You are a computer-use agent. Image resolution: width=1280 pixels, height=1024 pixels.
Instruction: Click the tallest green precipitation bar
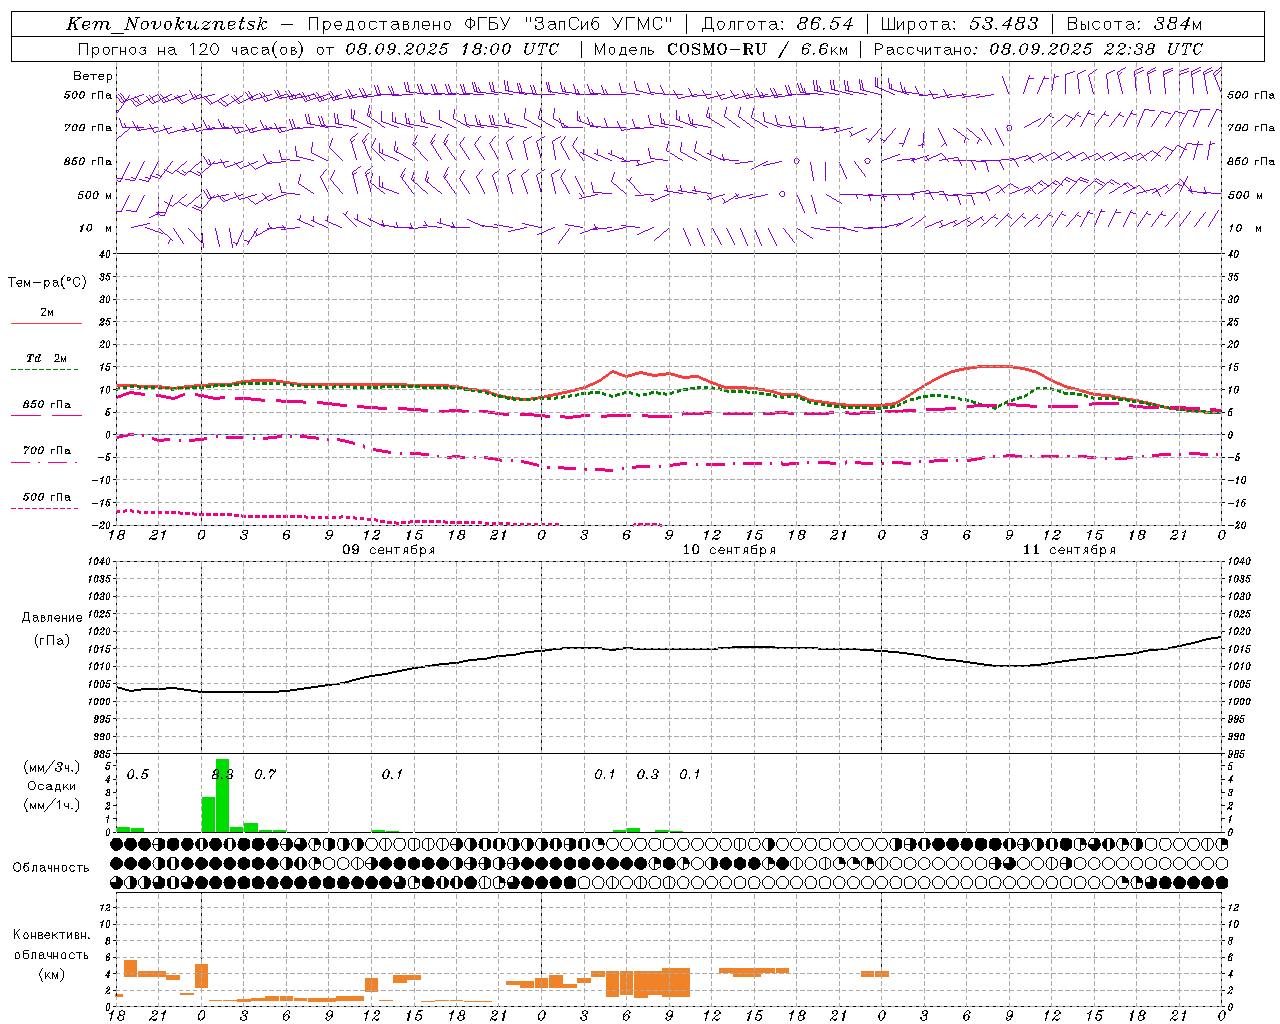pyautogui.click(x=223, y=796)
